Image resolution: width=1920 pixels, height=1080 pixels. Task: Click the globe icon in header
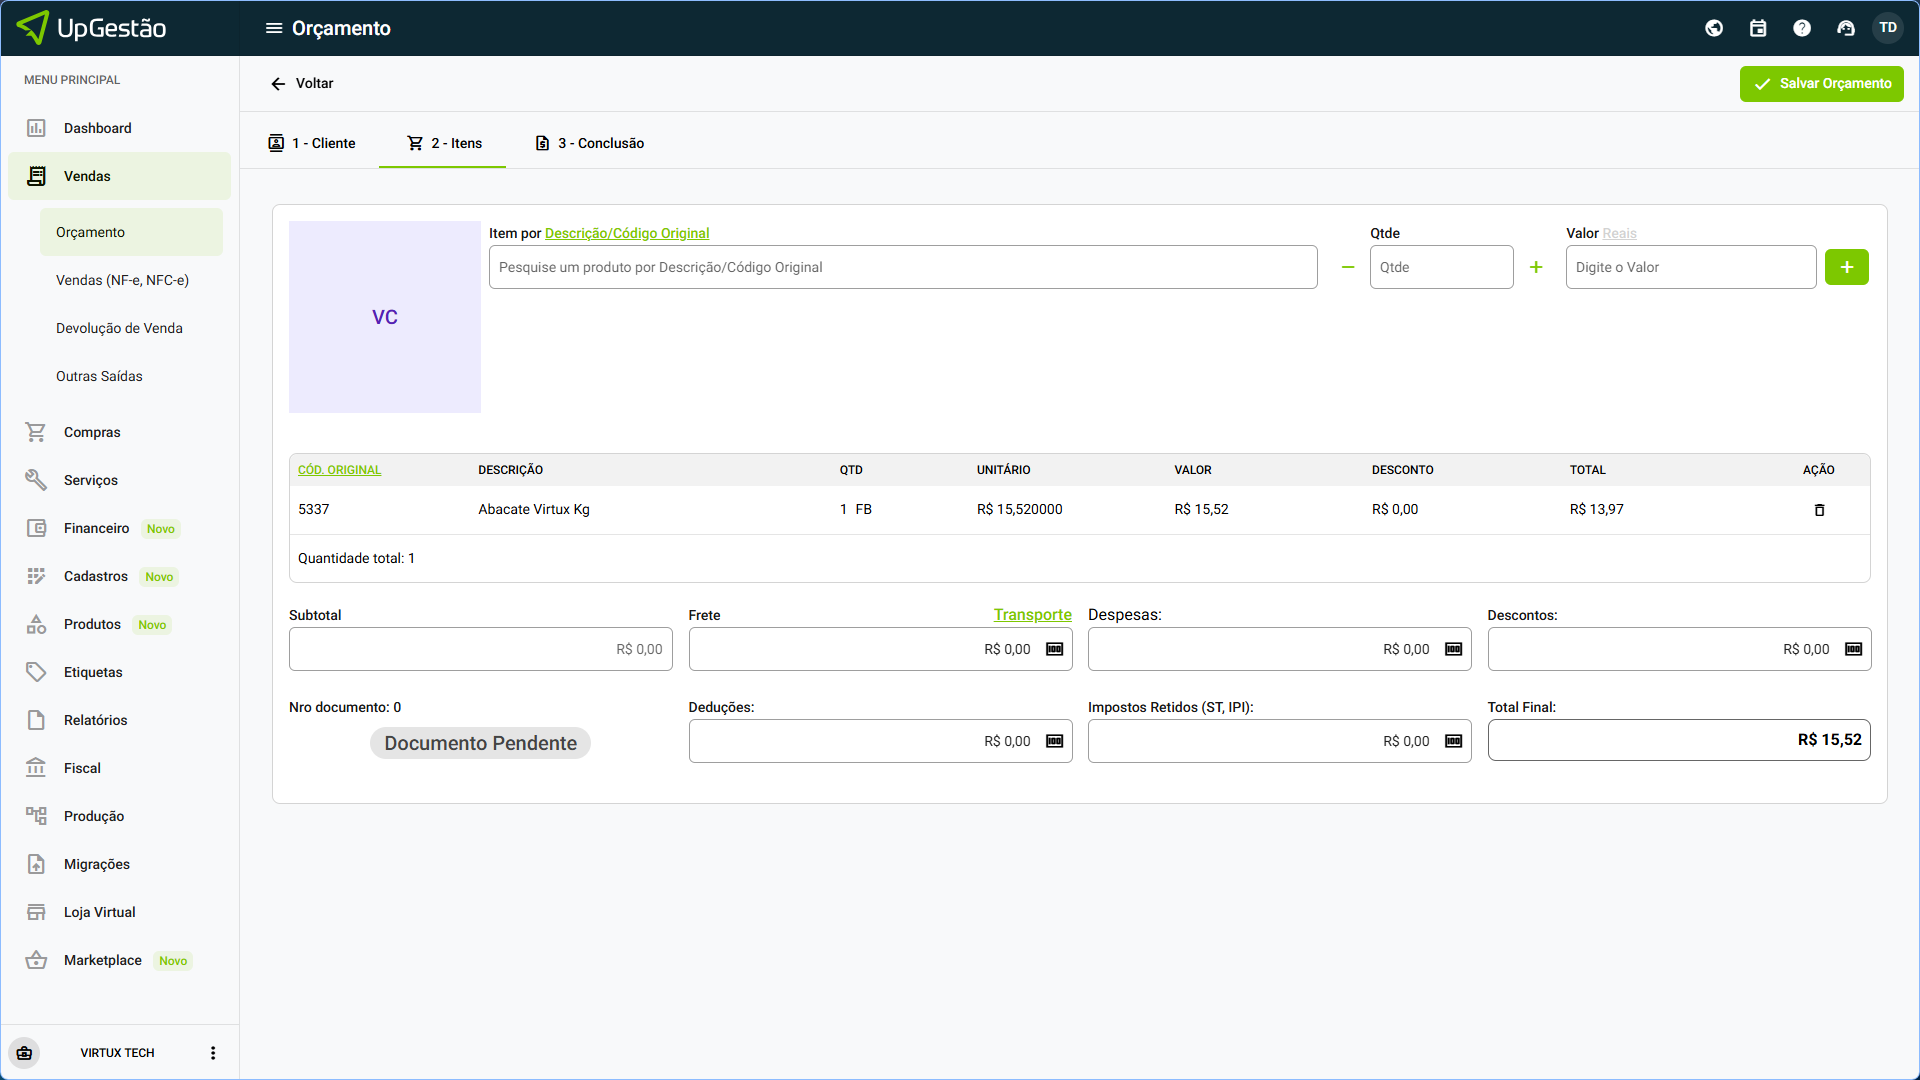pos(1714,28)
